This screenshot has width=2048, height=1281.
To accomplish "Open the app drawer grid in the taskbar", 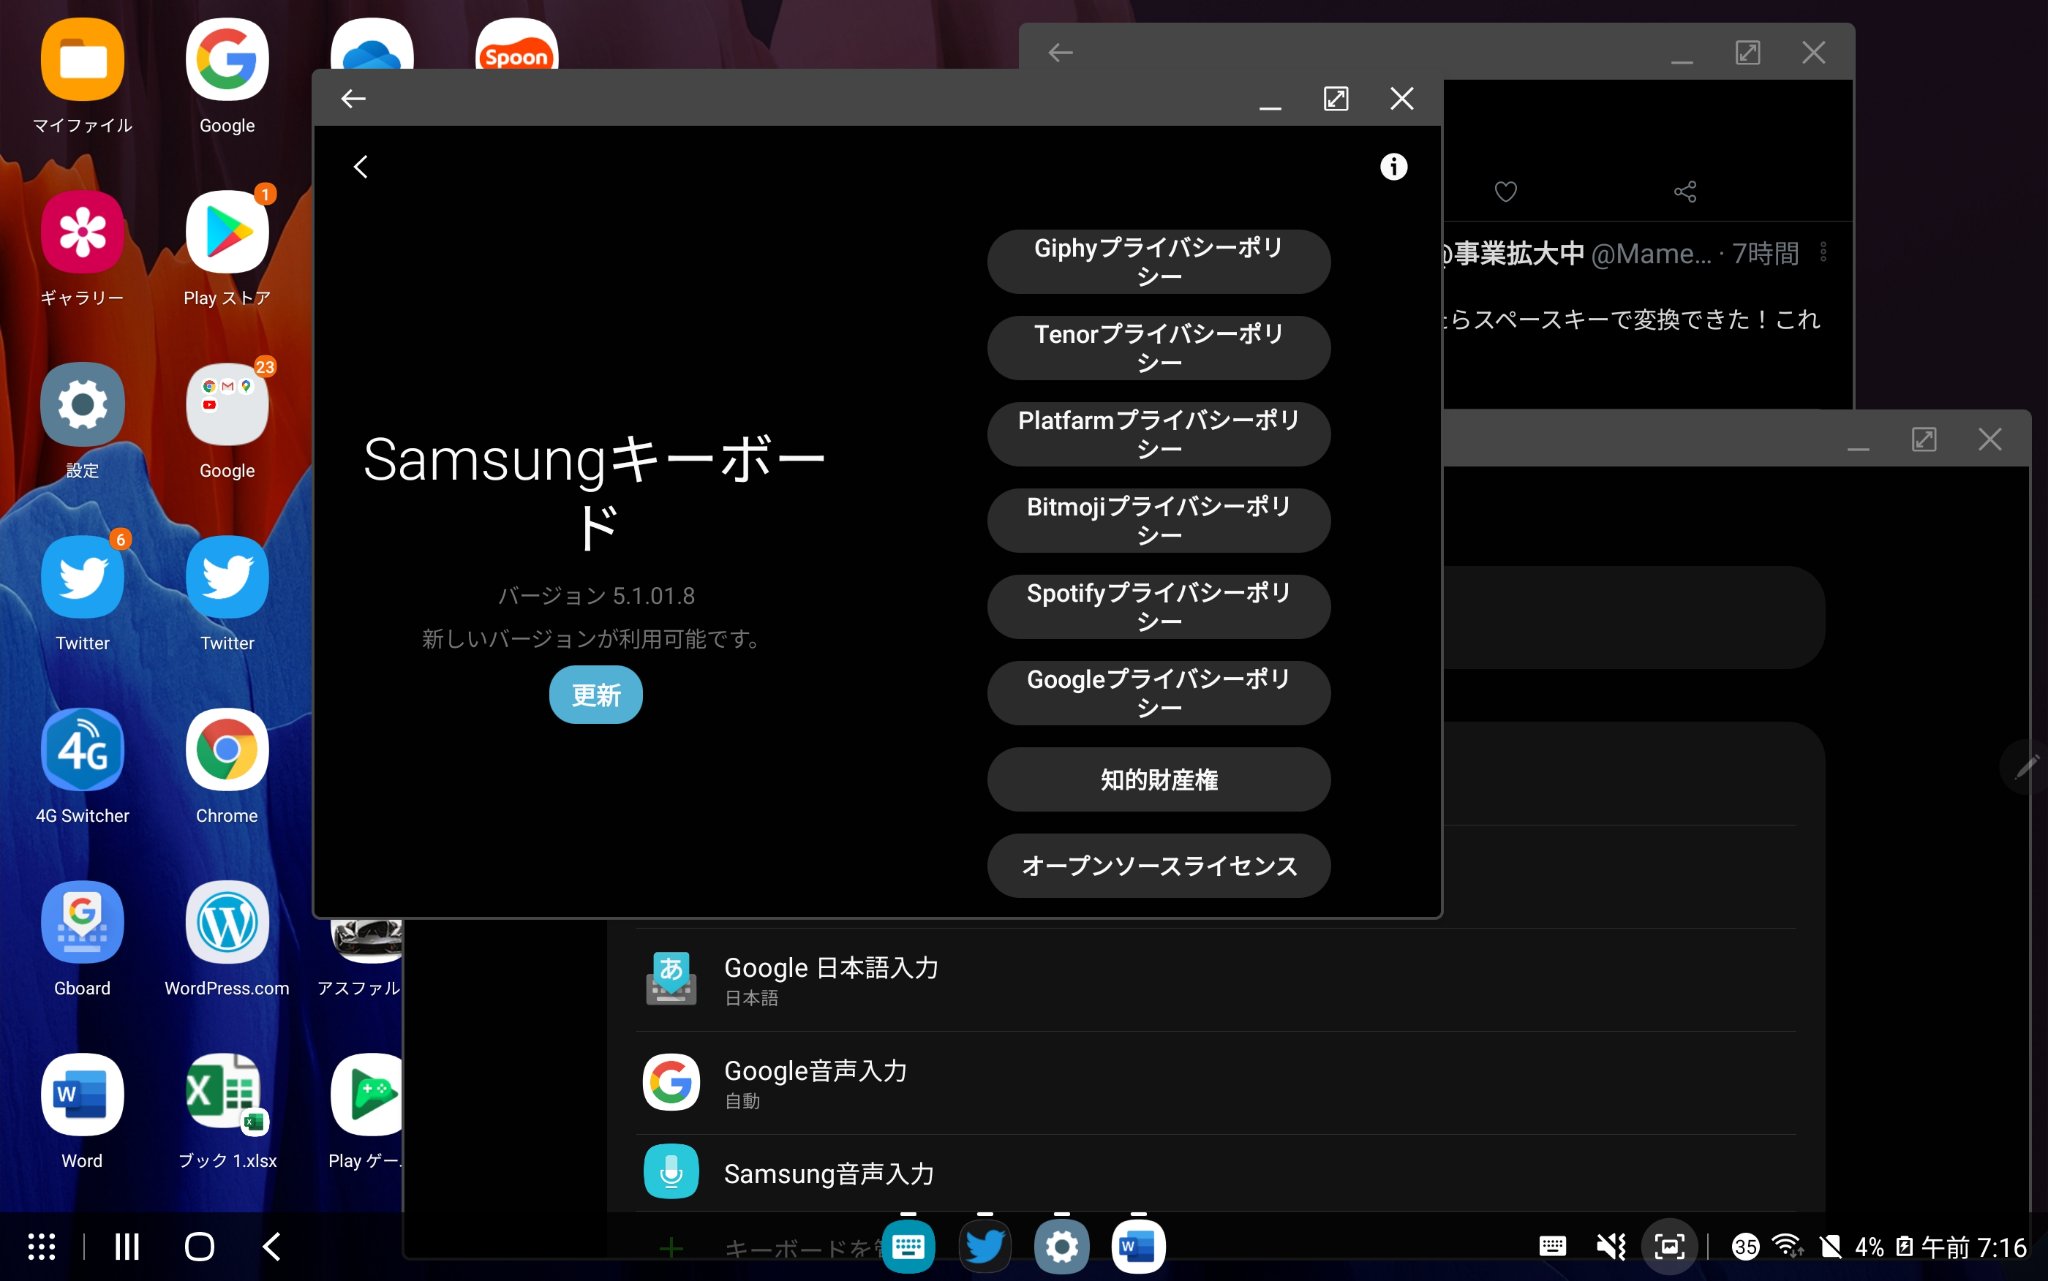I will coord(41,1246).
